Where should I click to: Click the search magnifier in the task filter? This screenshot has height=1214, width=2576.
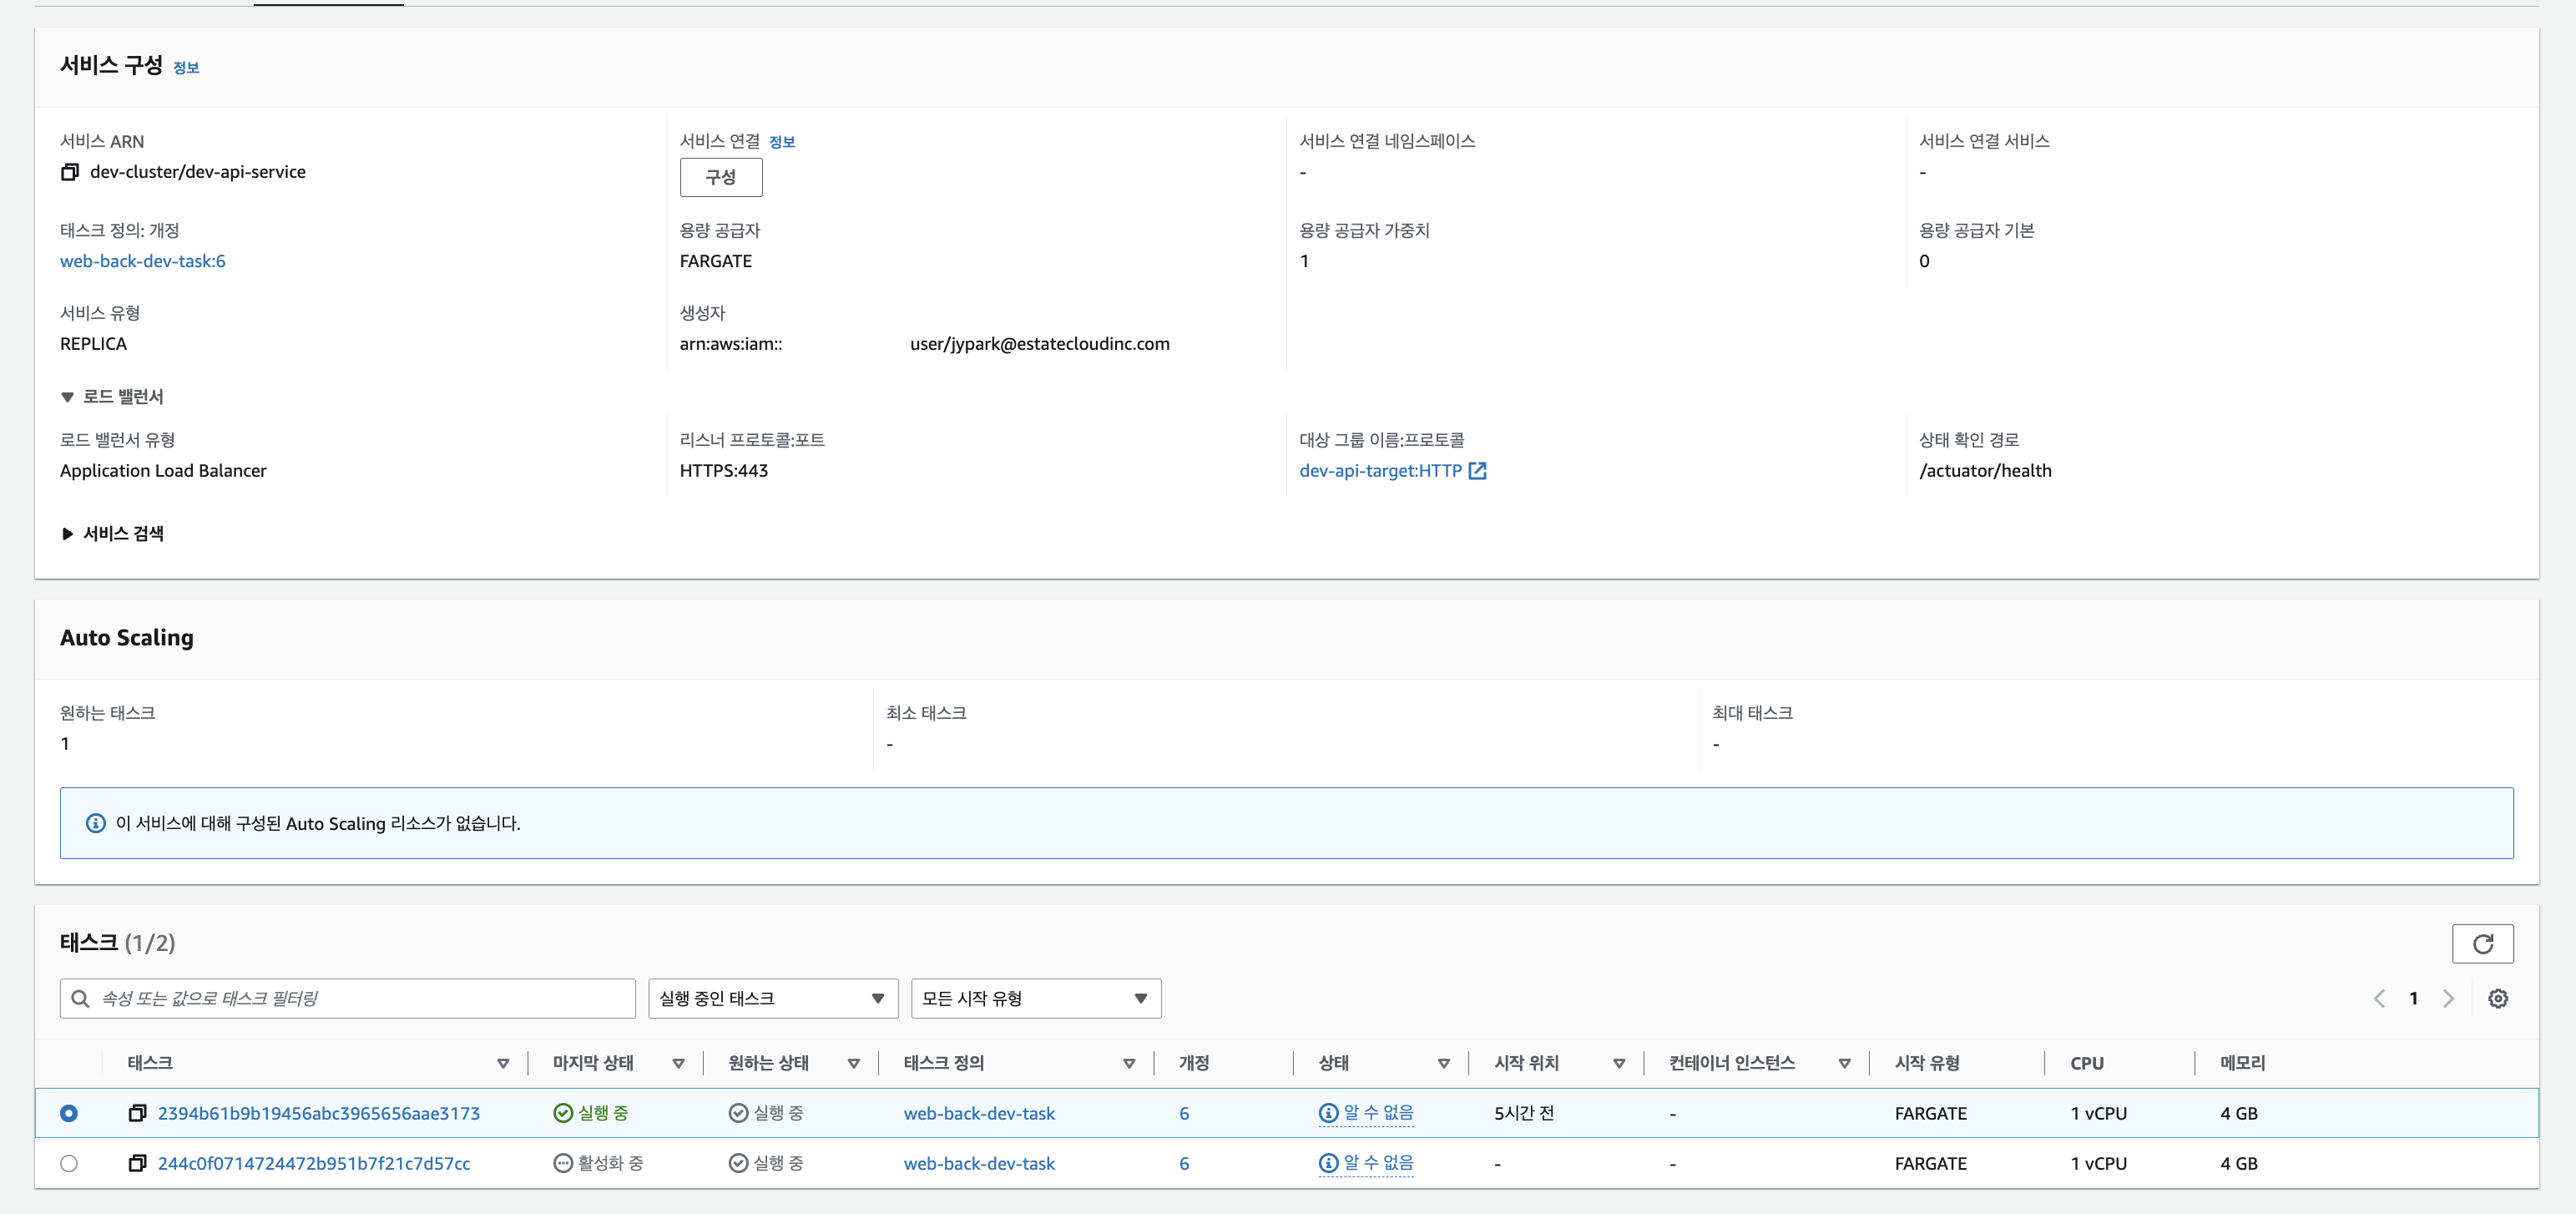point(80,998)
